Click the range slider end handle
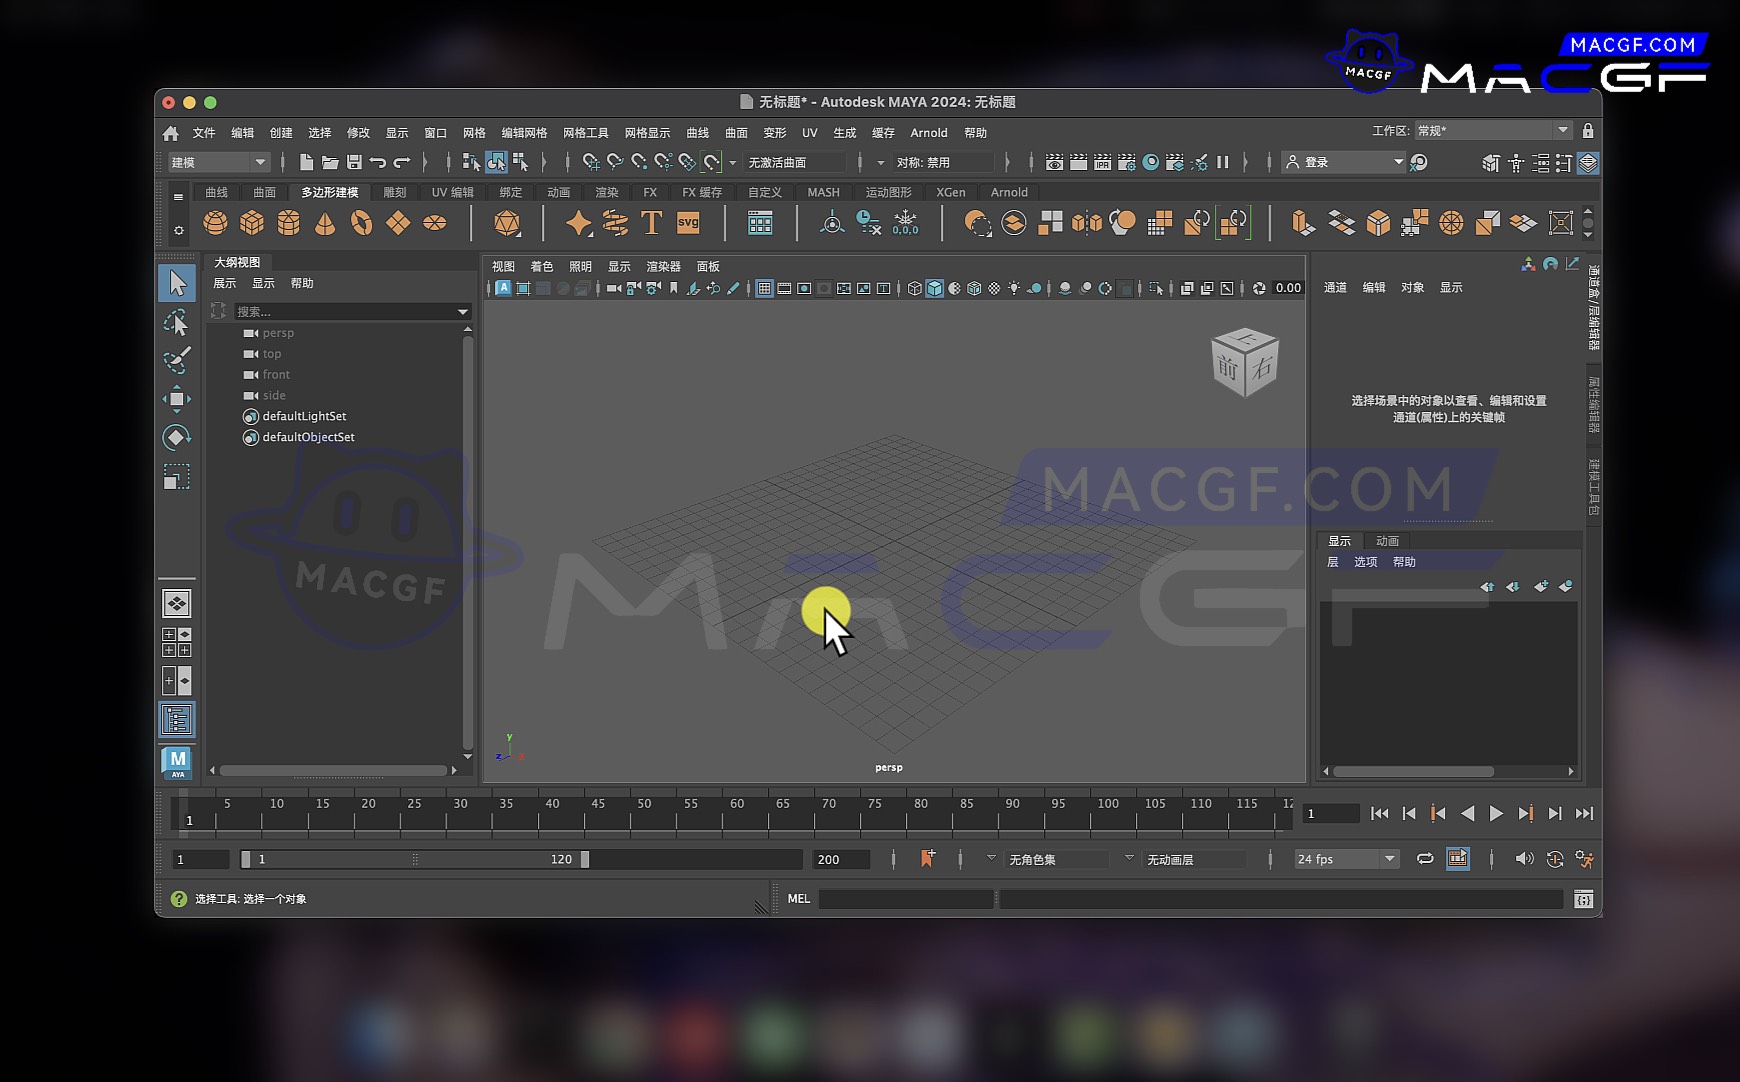Viewport: 1740px width, 1082px height. (x=585, y=859)
